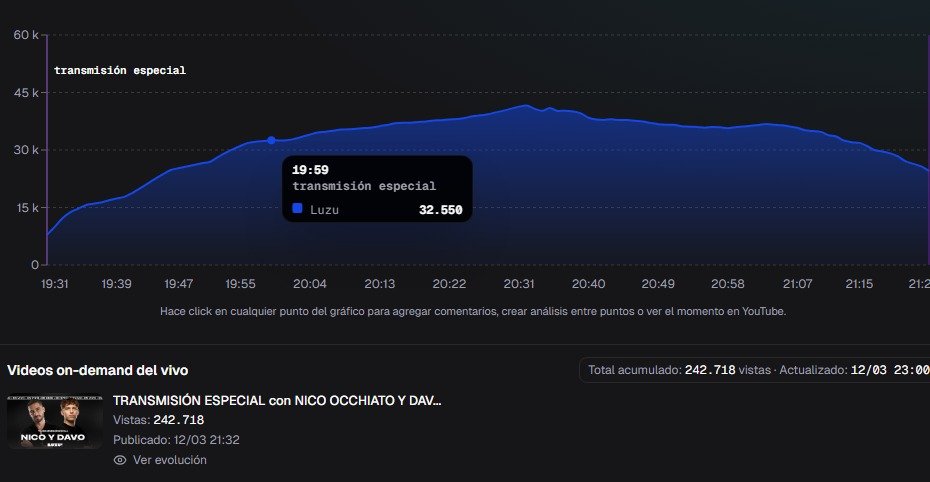Click the 60 k label on the vertical axis

point(26,35)
